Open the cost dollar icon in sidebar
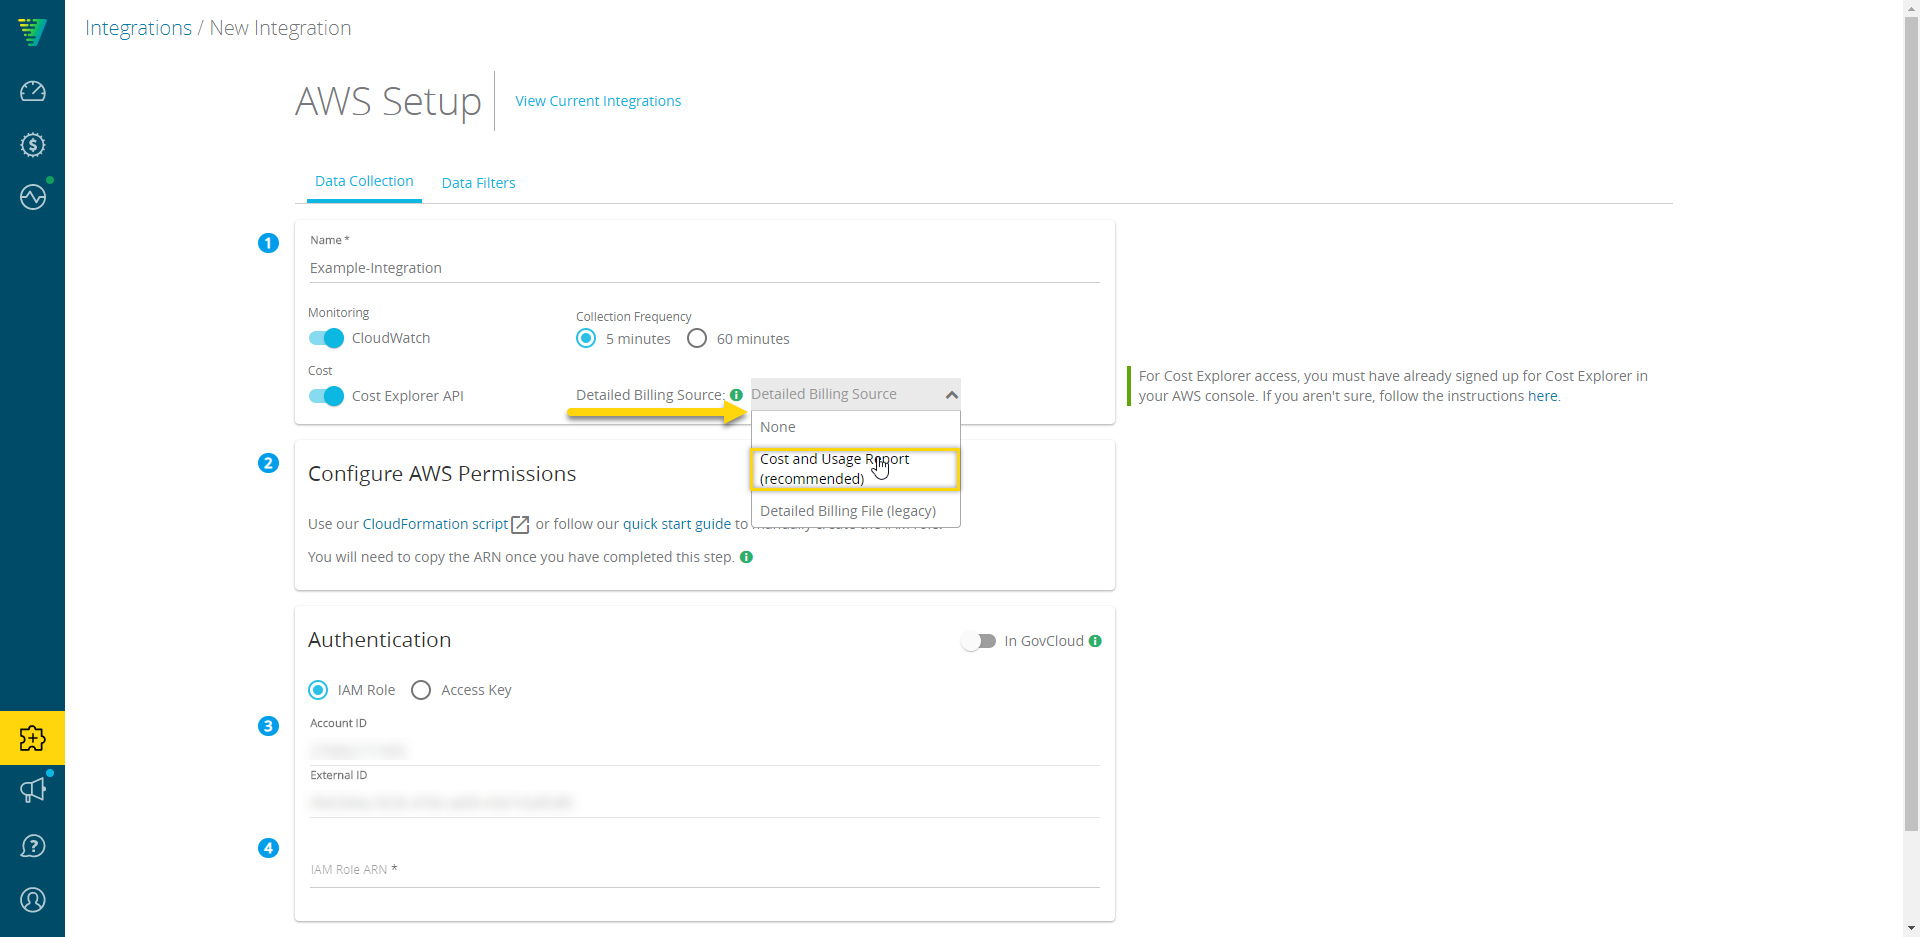 pos(32,145)
